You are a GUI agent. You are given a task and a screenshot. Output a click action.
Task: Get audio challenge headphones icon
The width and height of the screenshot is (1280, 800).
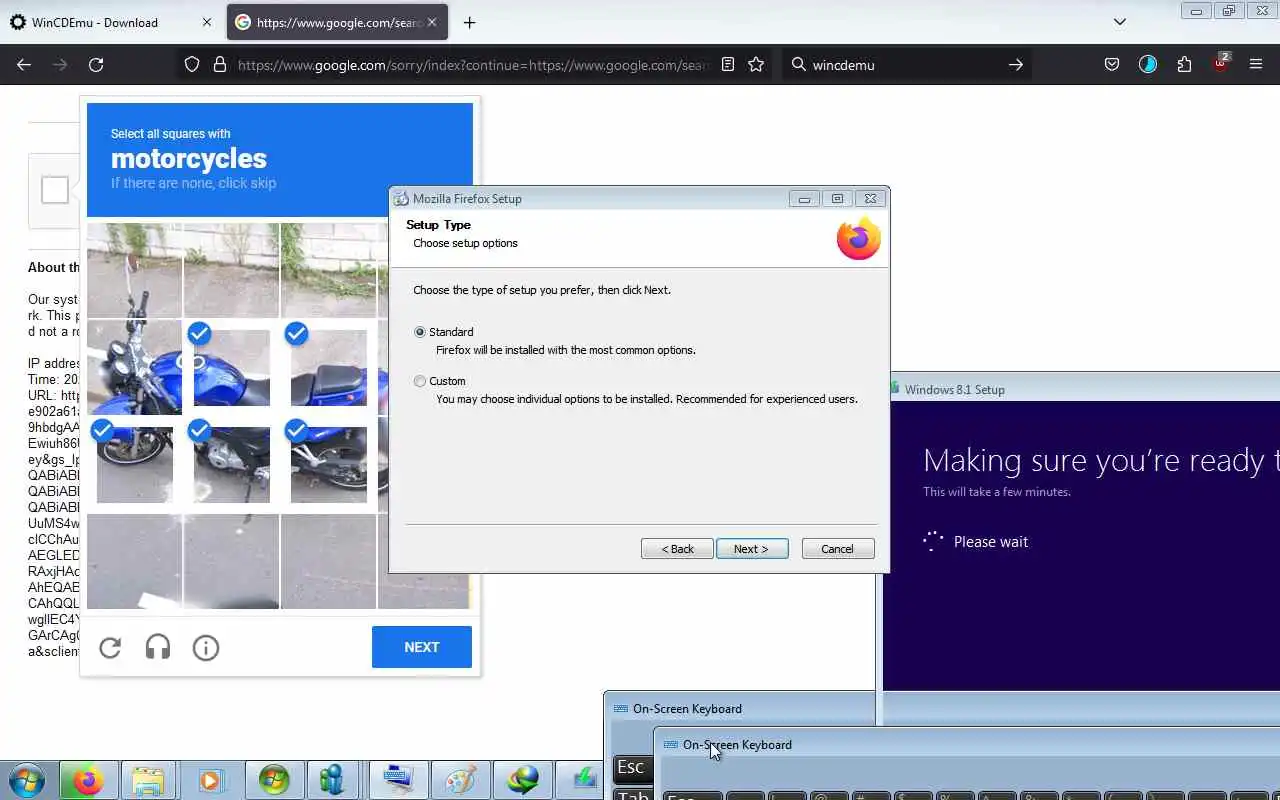point(158,648)
